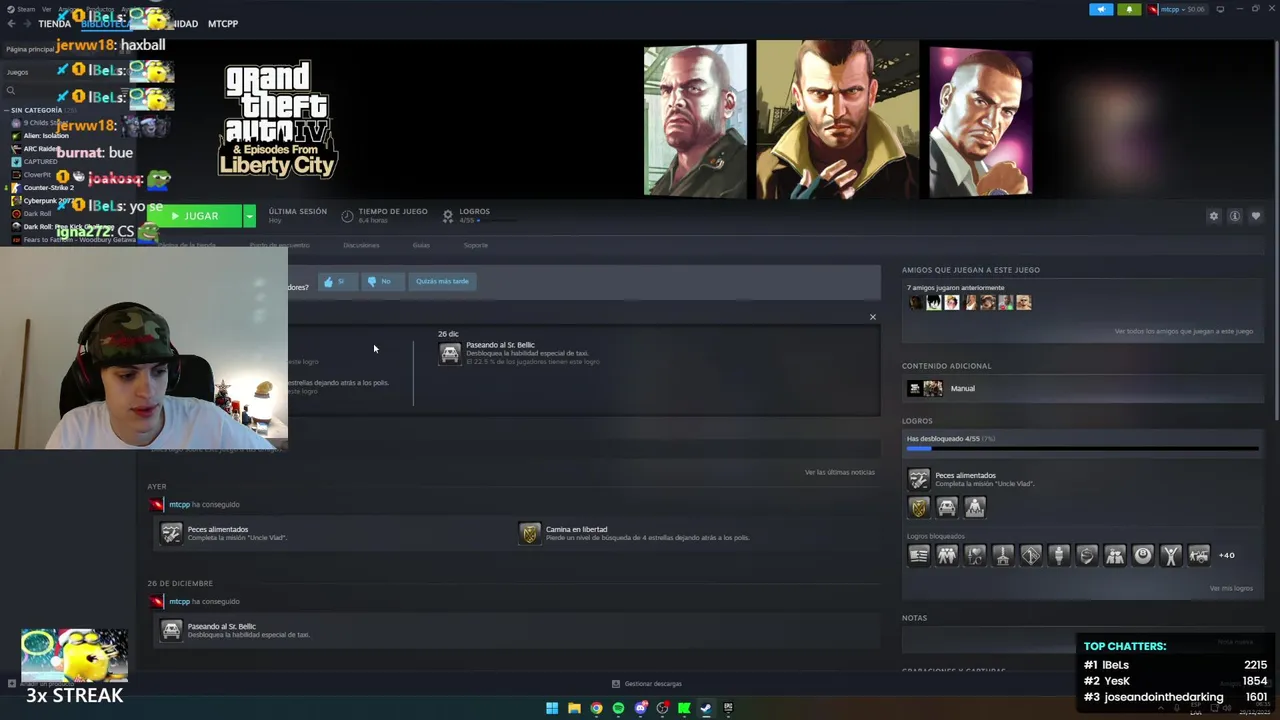Click the Tiempo de juego clock icon
Image resolution: width=1280 pixels, height=720 pixels.
[x=347, y=215]
